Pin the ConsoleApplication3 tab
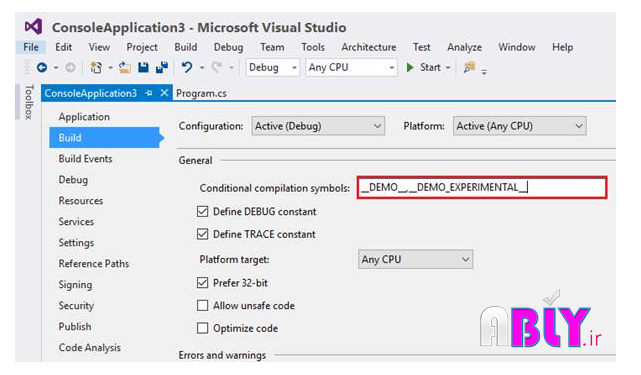The width and height of the screenshot is (641, 375). coord(149,93)
